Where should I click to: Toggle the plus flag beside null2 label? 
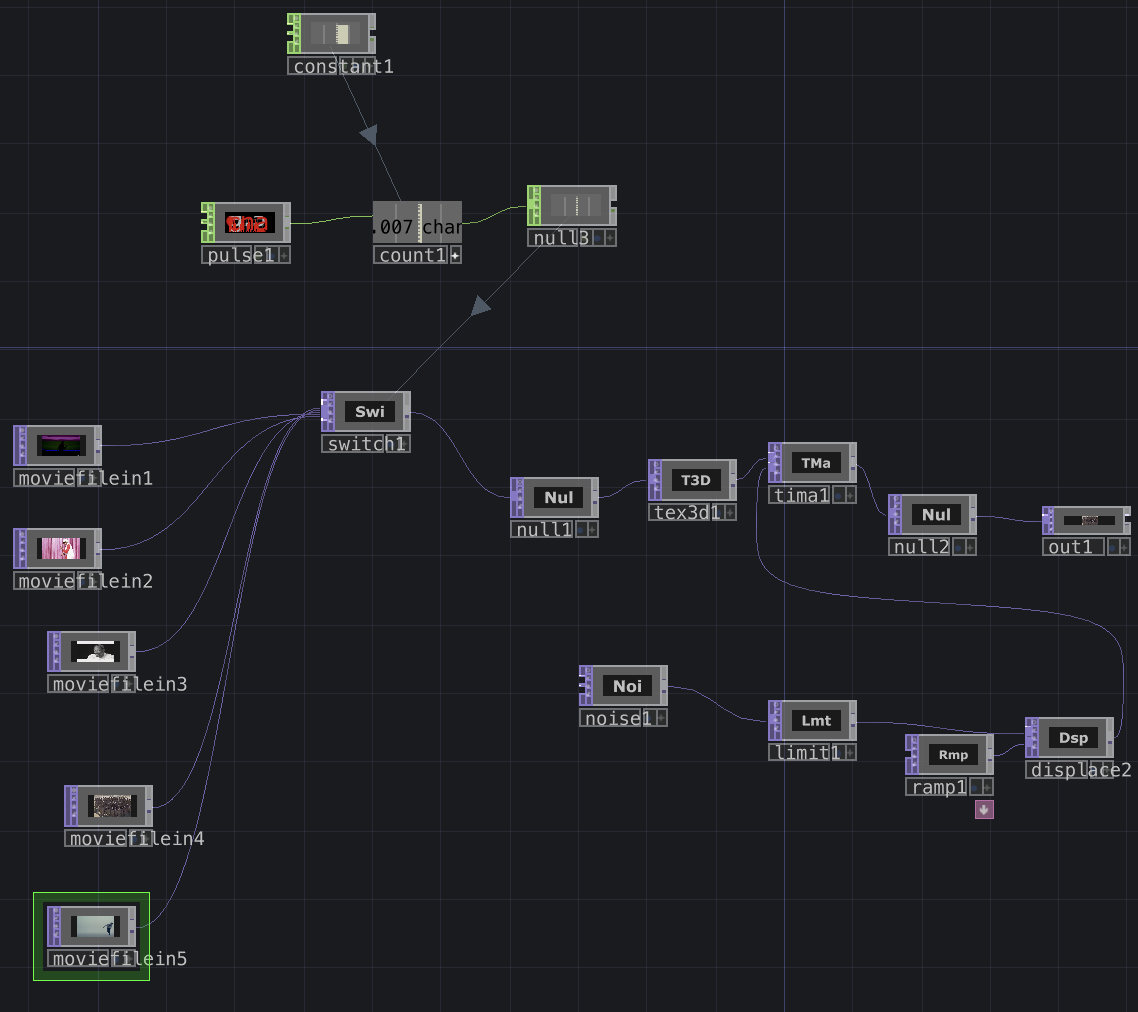(x=968, y=547)
